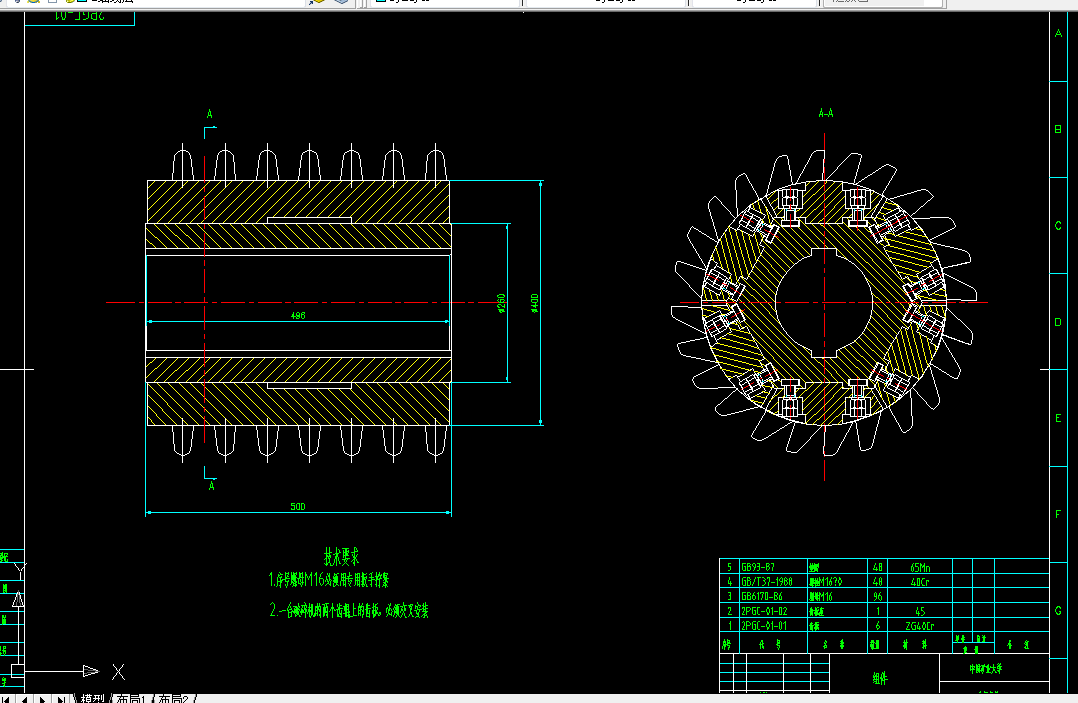Screen dimensions: 1078x703
Task: Pick the ø400 diameter dimension text
Action: tap(534, 303)
